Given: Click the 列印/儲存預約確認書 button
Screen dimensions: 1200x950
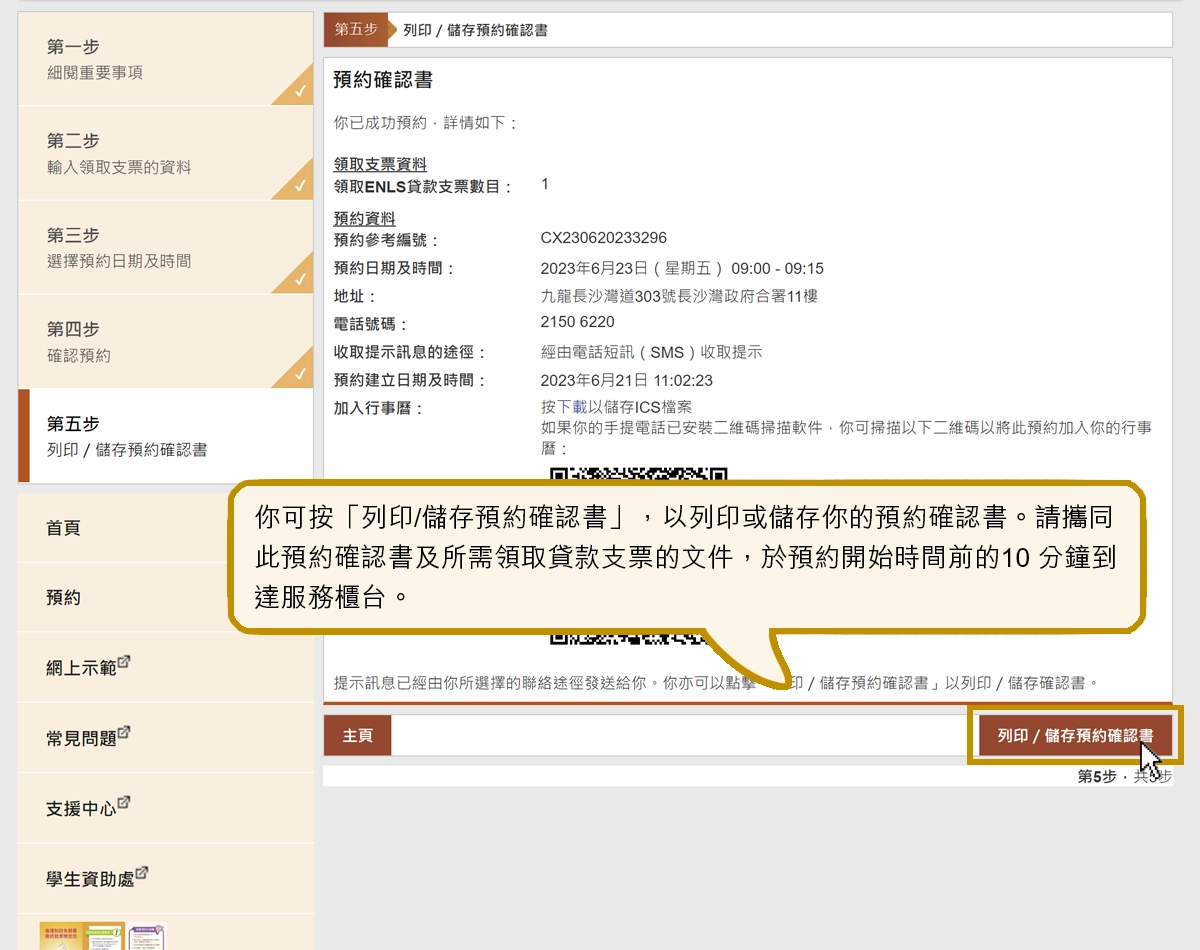Looking at the screenshot, I should tap(1075, 733).
